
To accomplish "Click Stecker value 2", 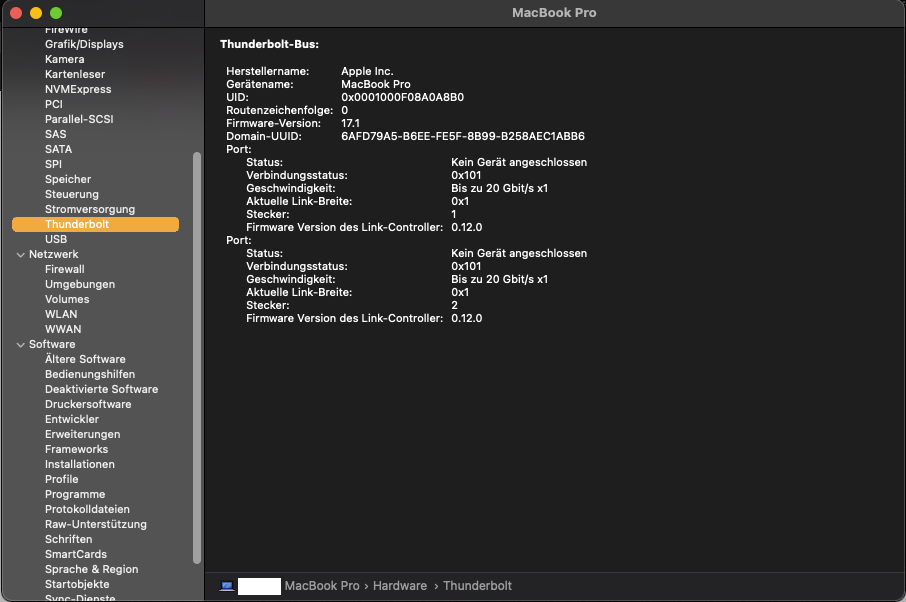I will (x=454, y=306).
